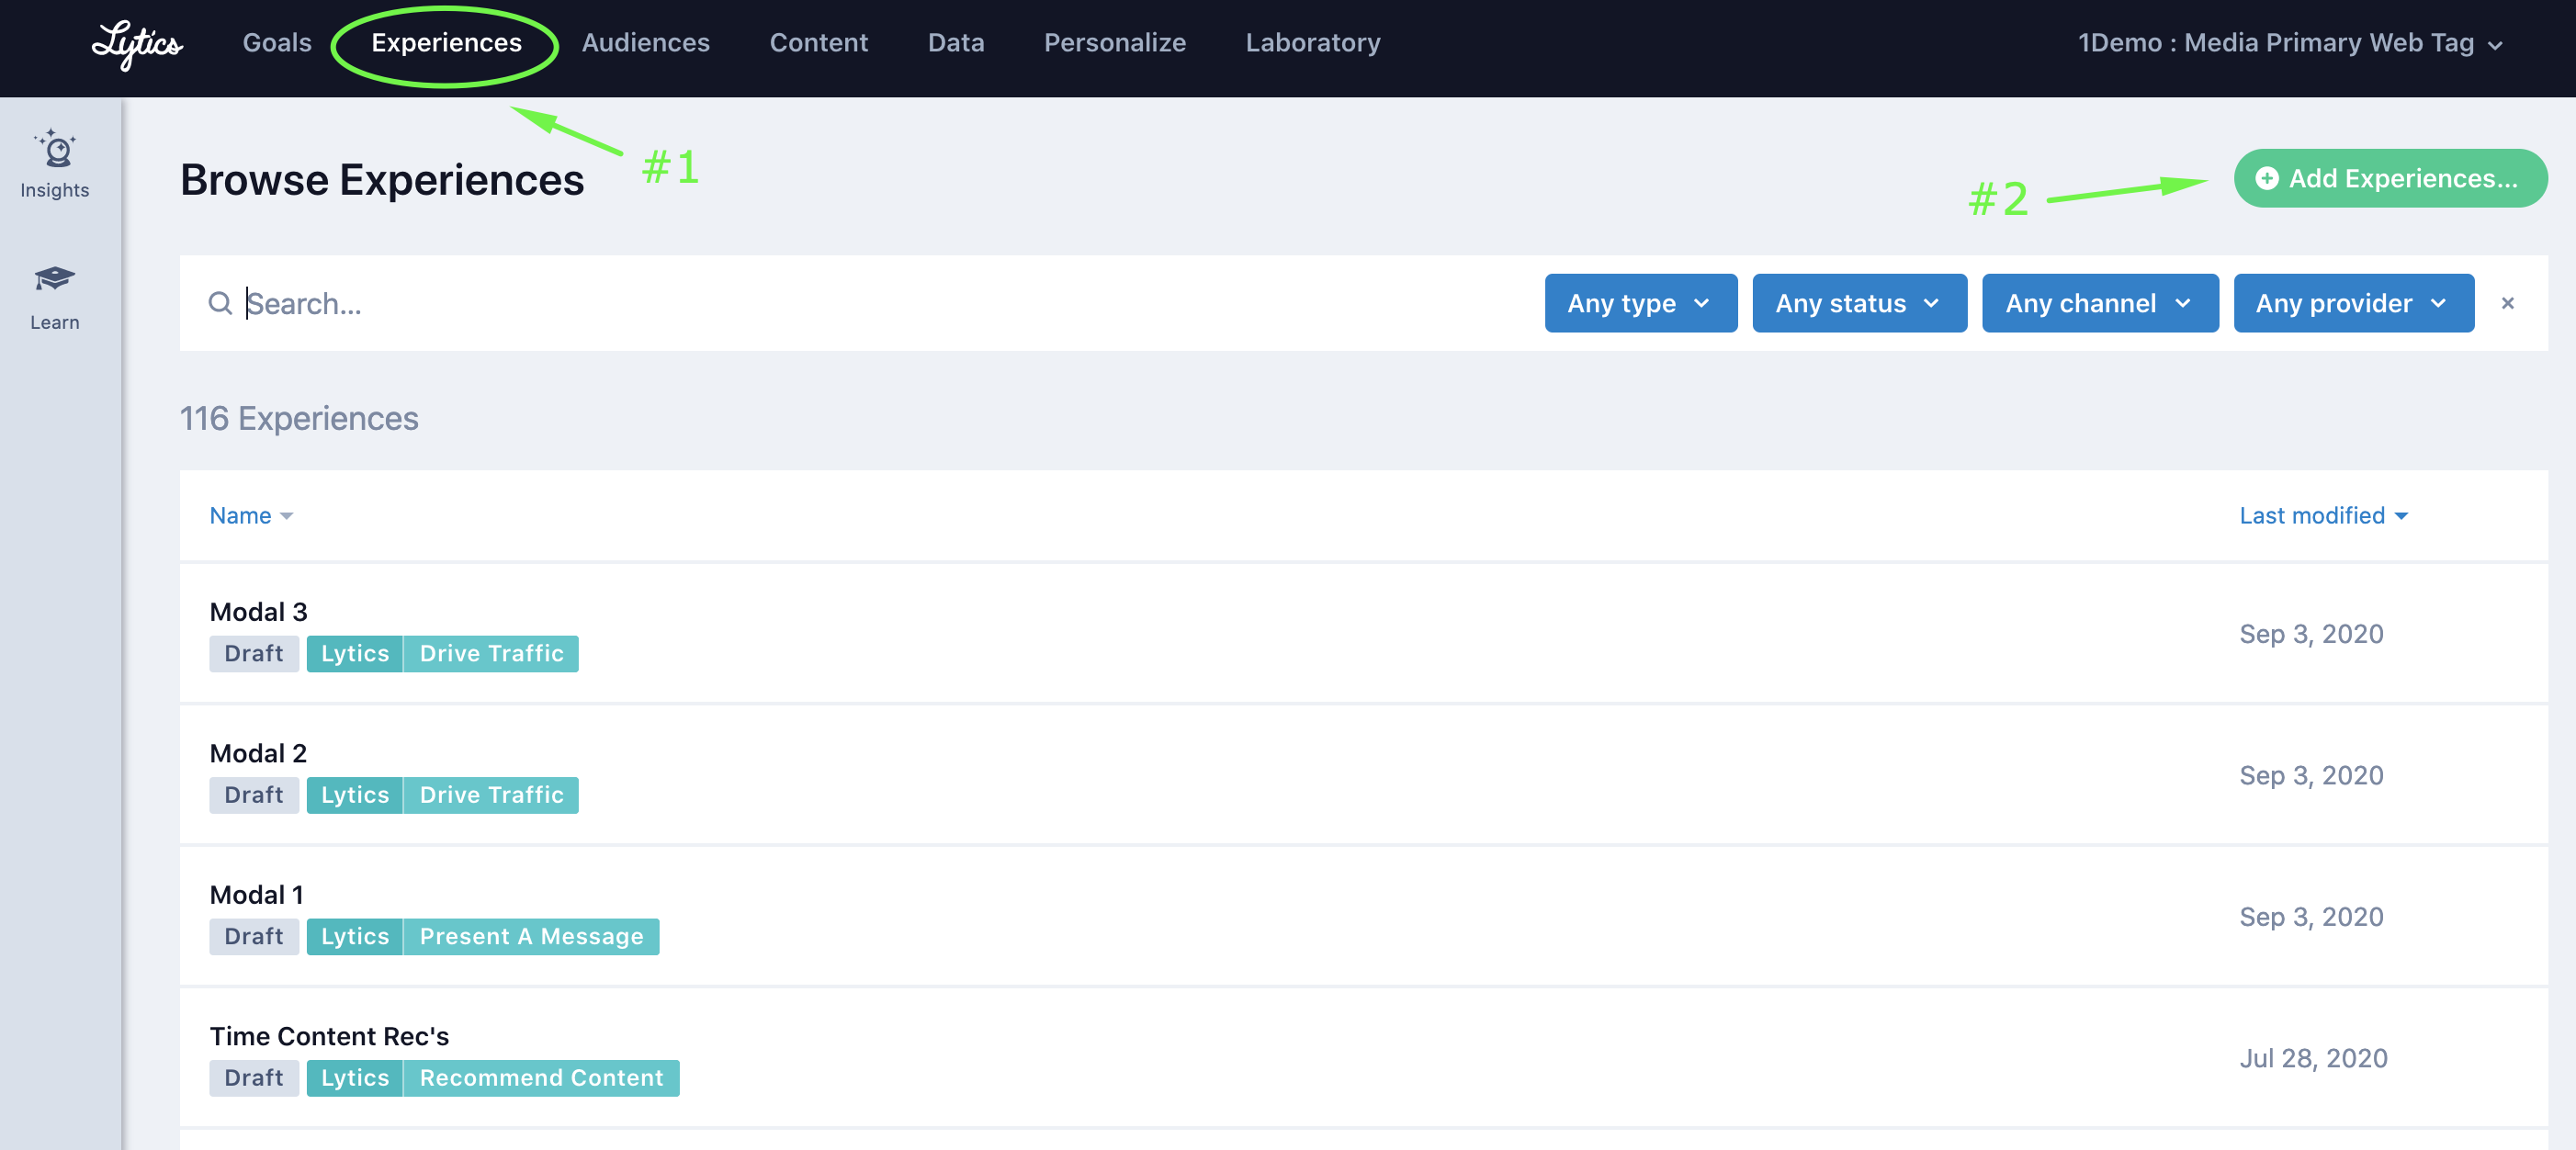Select the Personalize nav item

point(1114,43)
